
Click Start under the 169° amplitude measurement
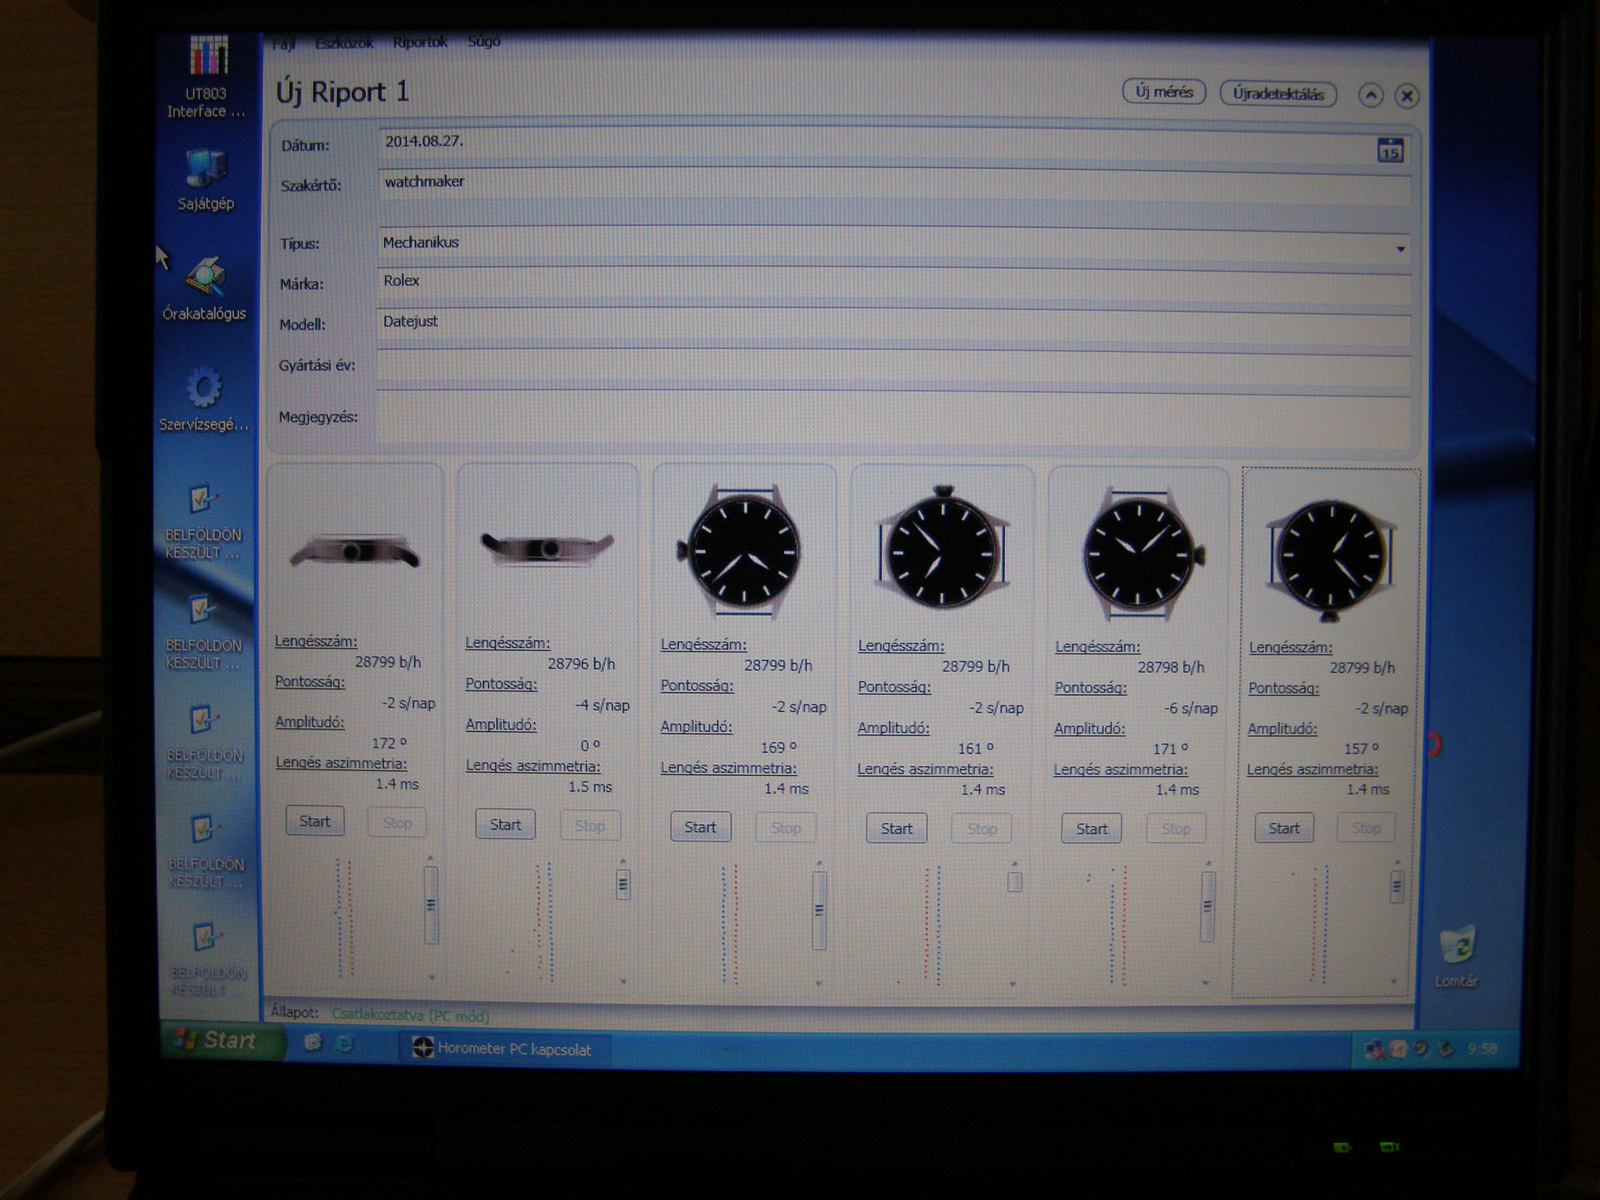coord(700,827)
